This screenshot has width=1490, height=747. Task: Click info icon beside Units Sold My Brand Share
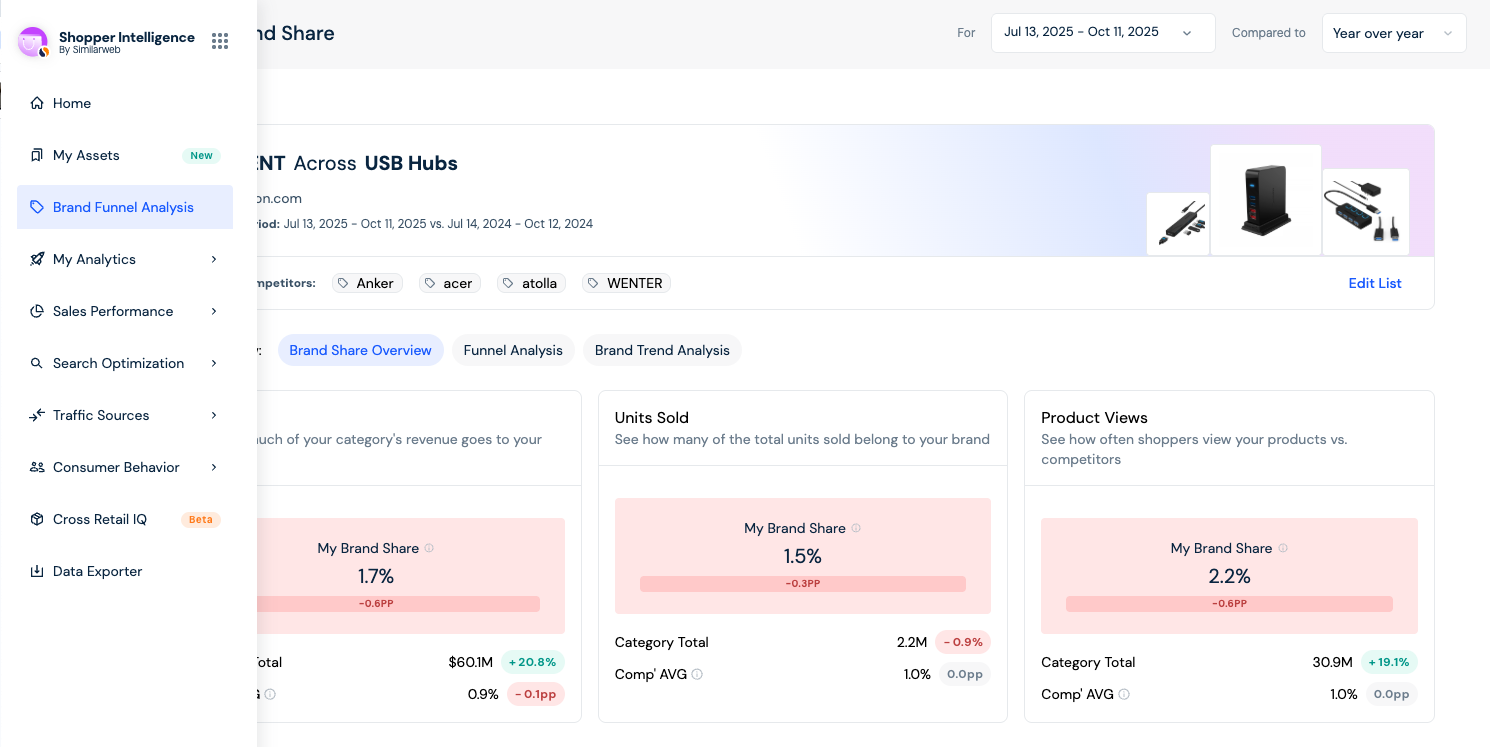856,528
